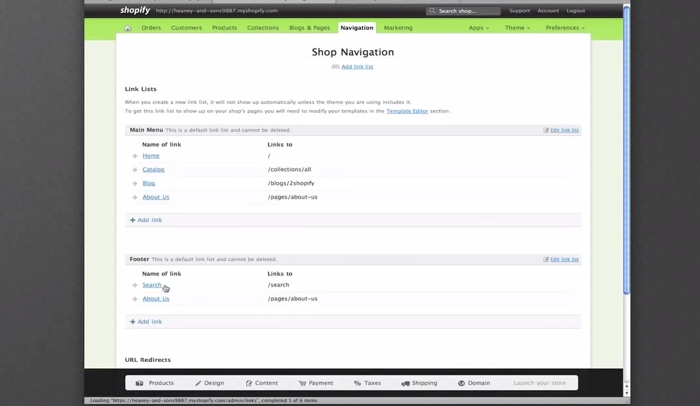The image size is (700, 406).
Task: Go to the Marketing tab
Action: pos(398,28)
